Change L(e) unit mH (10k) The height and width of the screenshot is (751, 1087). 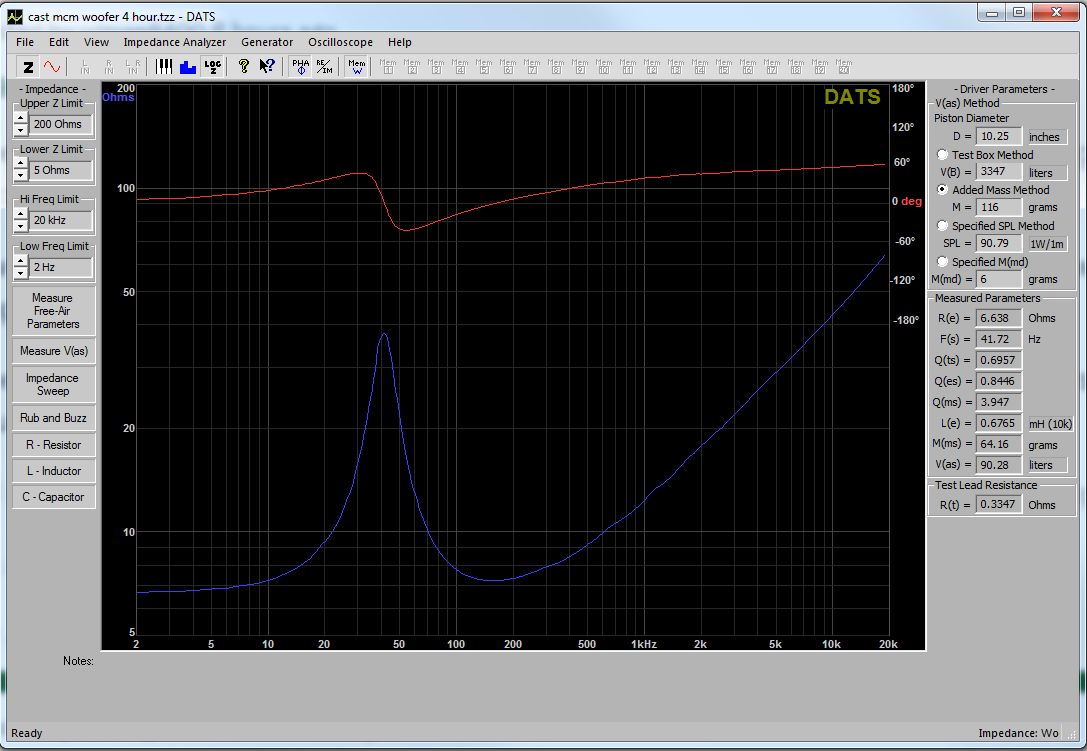coord(1050,424)
